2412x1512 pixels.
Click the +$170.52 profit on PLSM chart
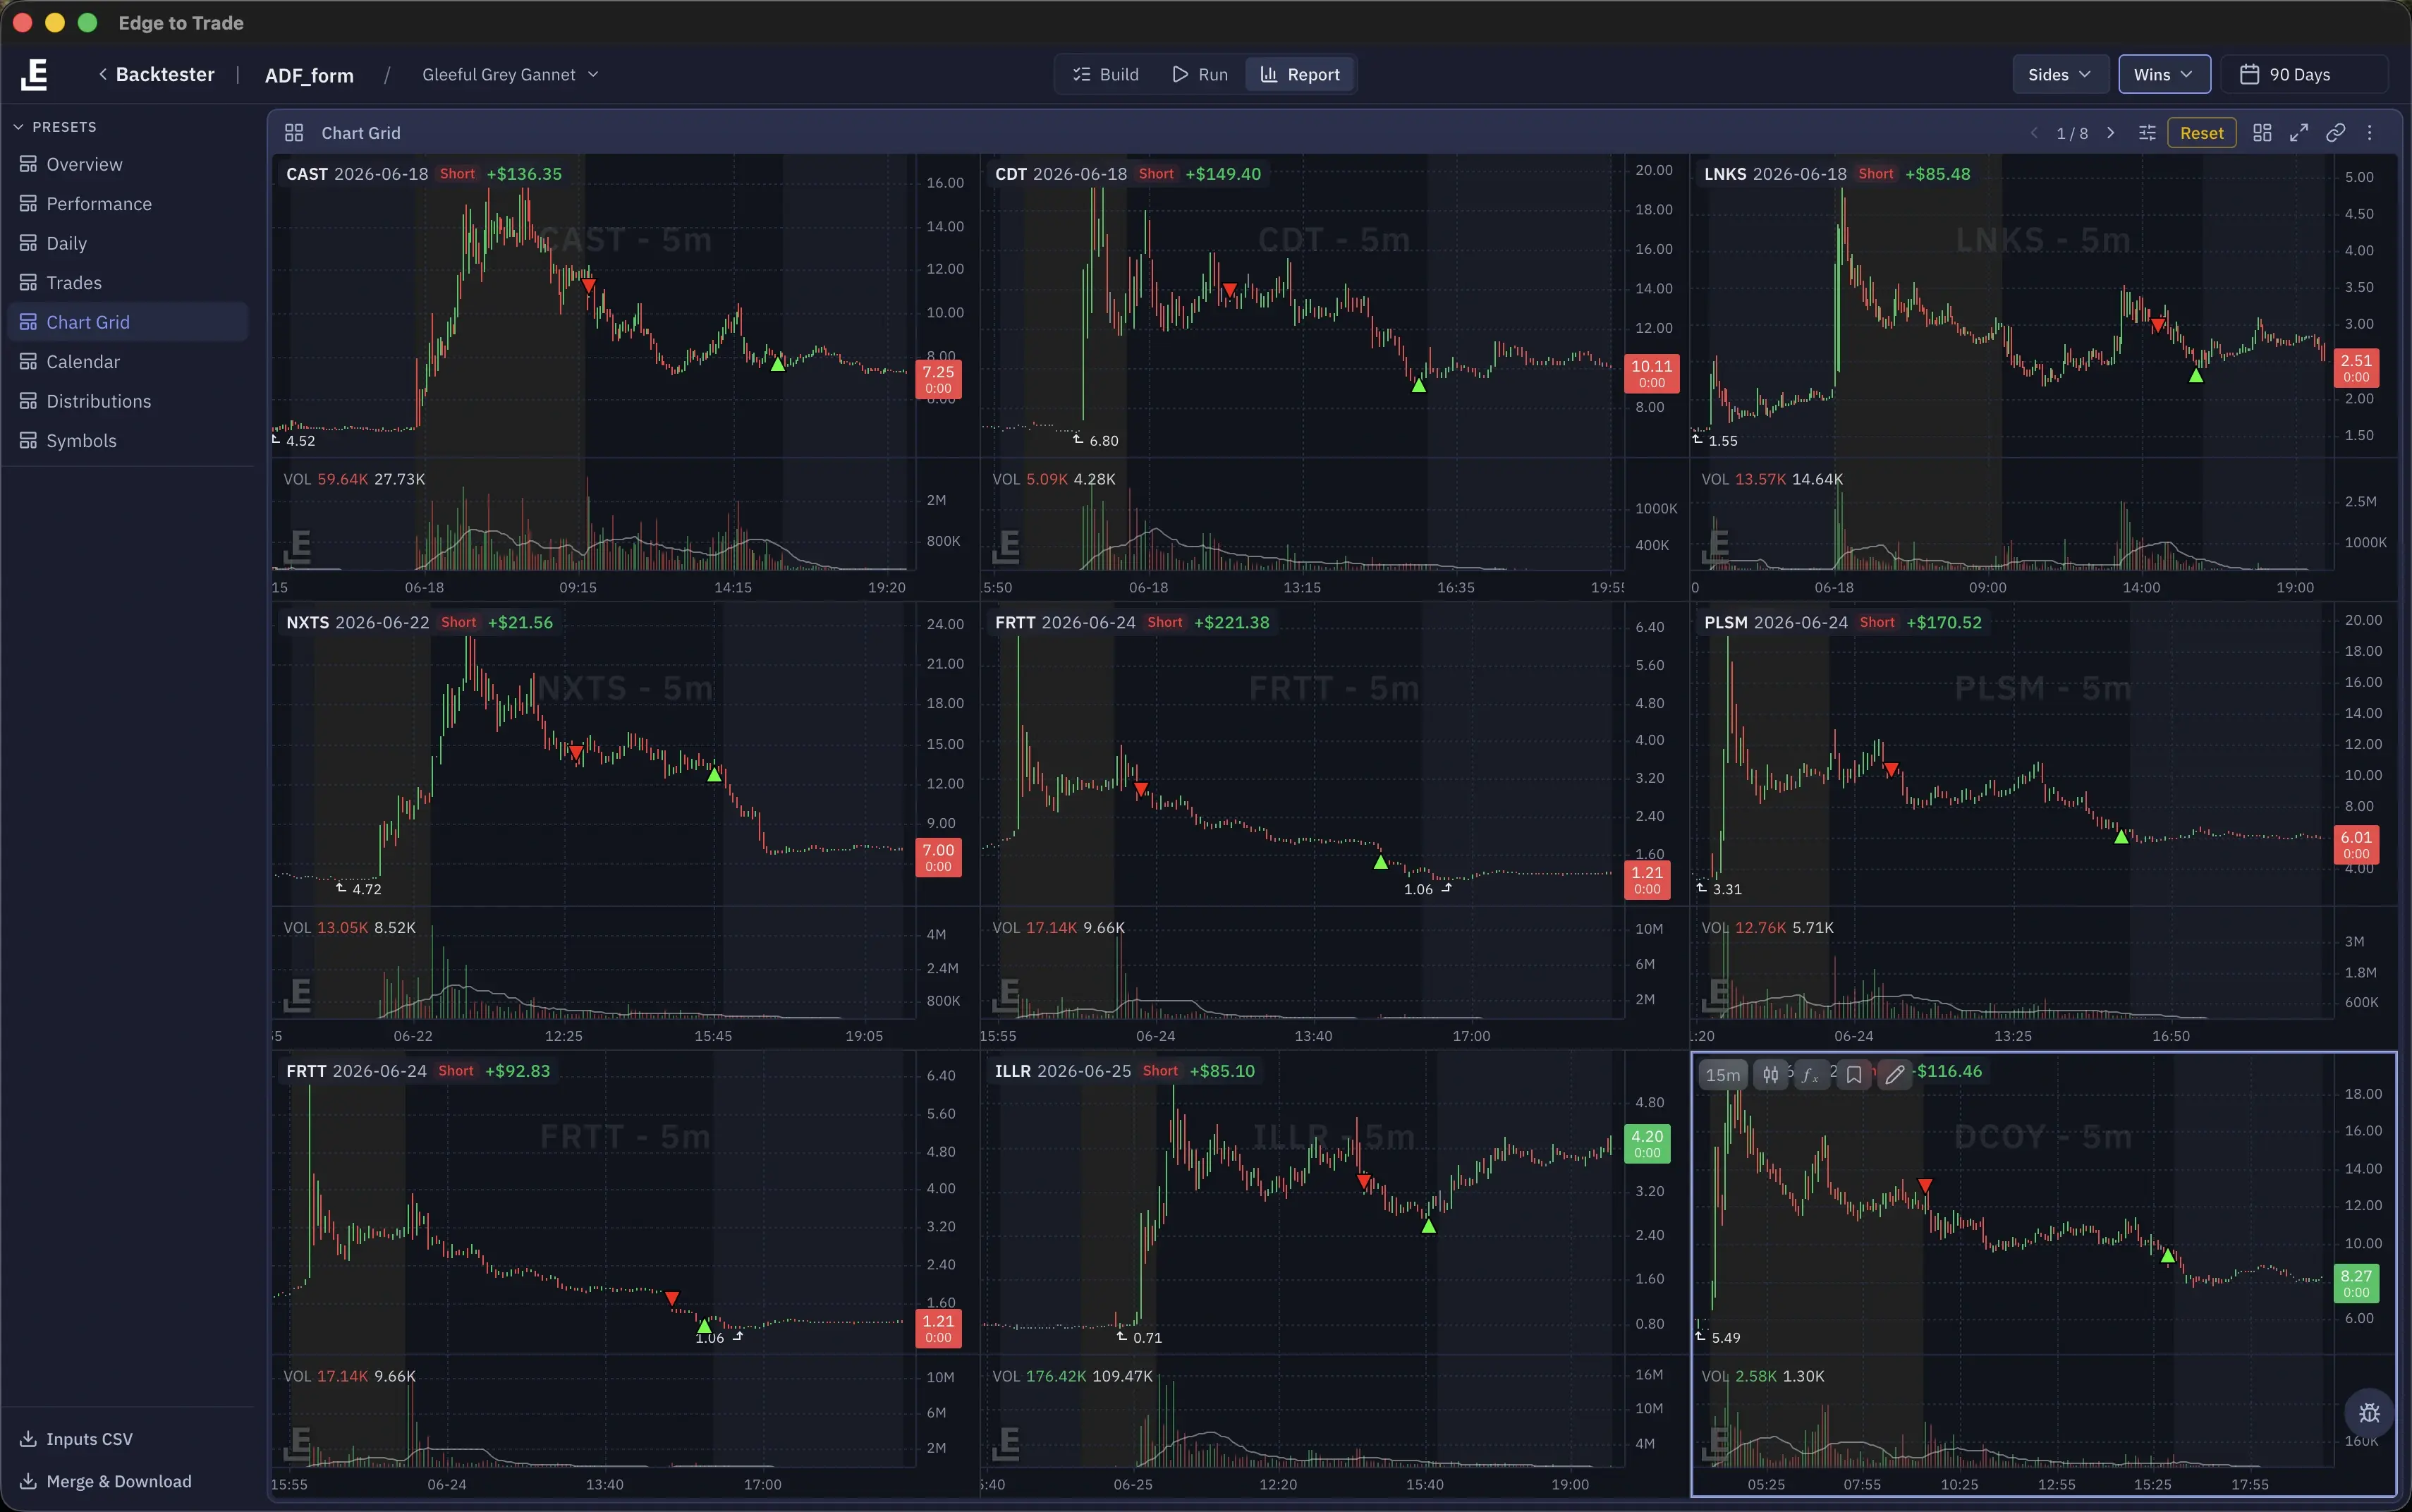tap(1944, 622)
